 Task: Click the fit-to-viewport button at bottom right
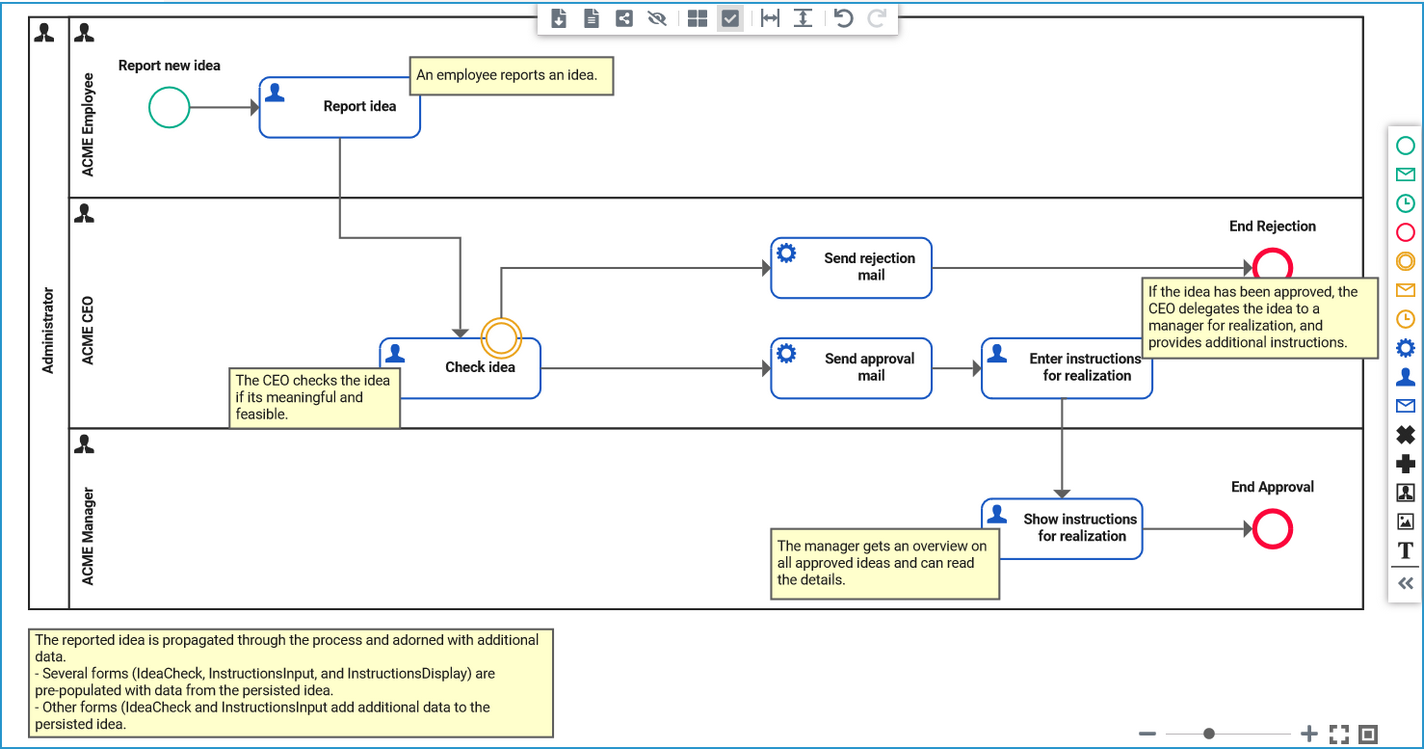tap(1340, 733)
